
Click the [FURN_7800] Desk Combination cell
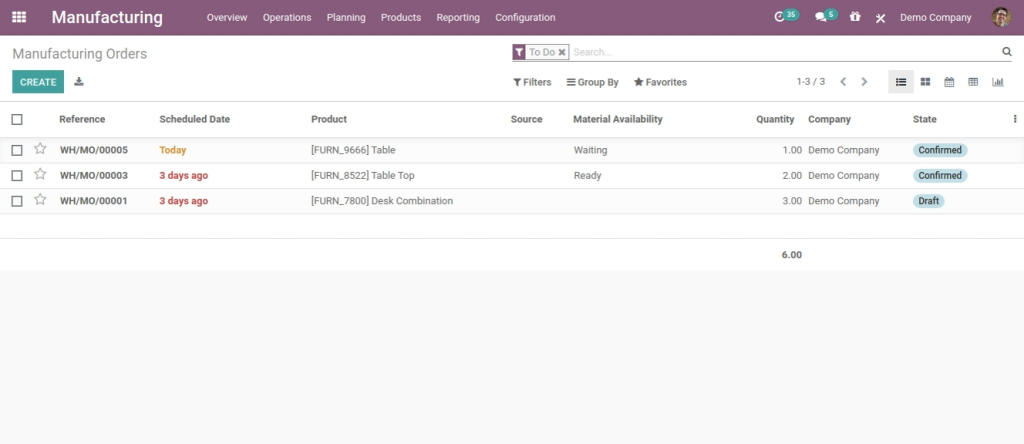click(382, 201)
